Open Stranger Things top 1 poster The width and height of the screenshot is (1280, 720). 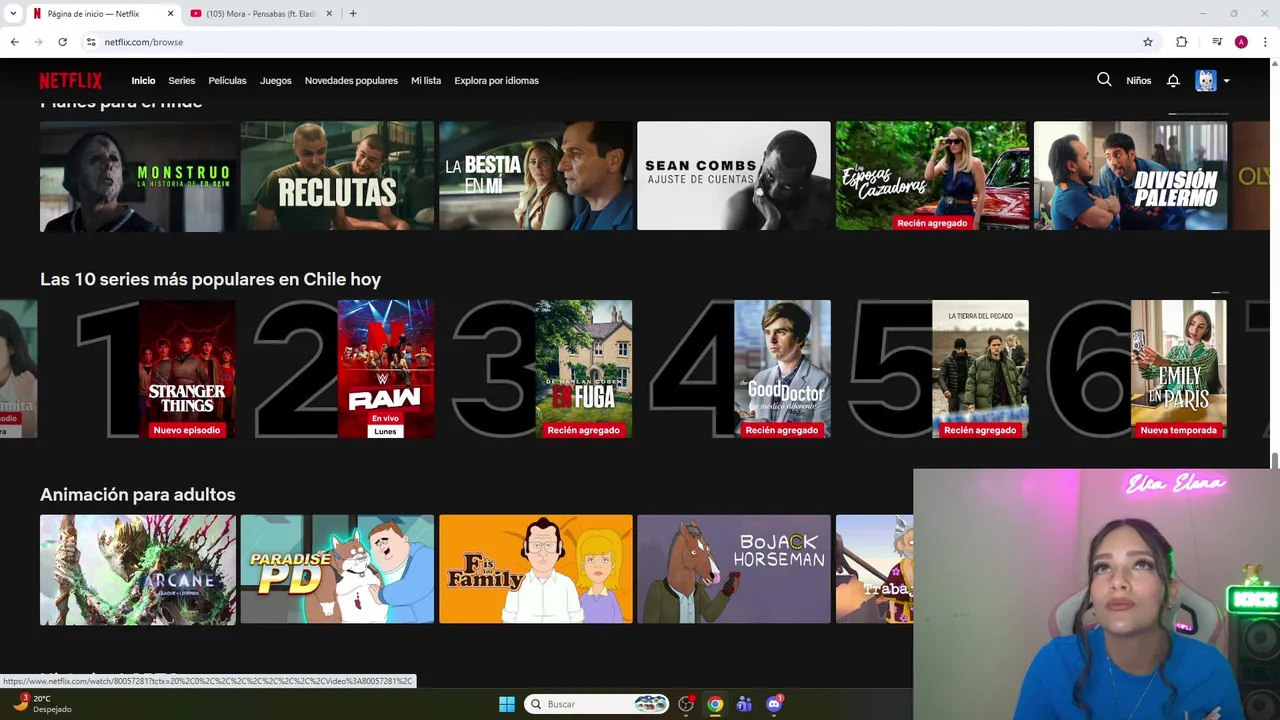[x=187, y=369]
